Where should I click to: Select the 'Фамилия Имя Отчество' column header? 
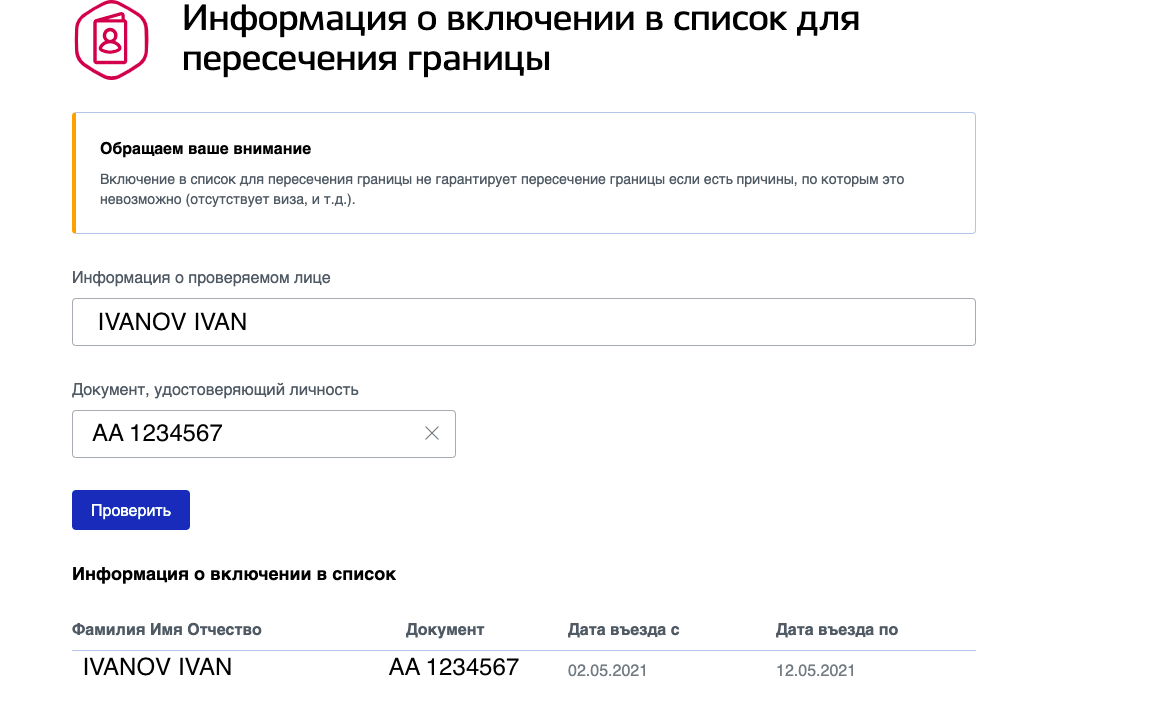(x=167, y=630)
